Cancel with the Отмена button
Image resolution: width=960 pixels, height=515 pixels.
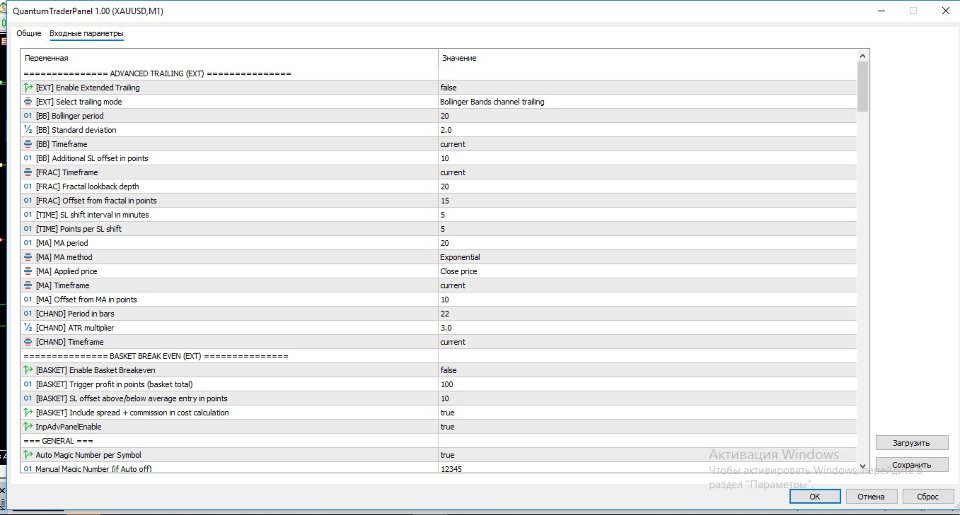coord(871,497)
